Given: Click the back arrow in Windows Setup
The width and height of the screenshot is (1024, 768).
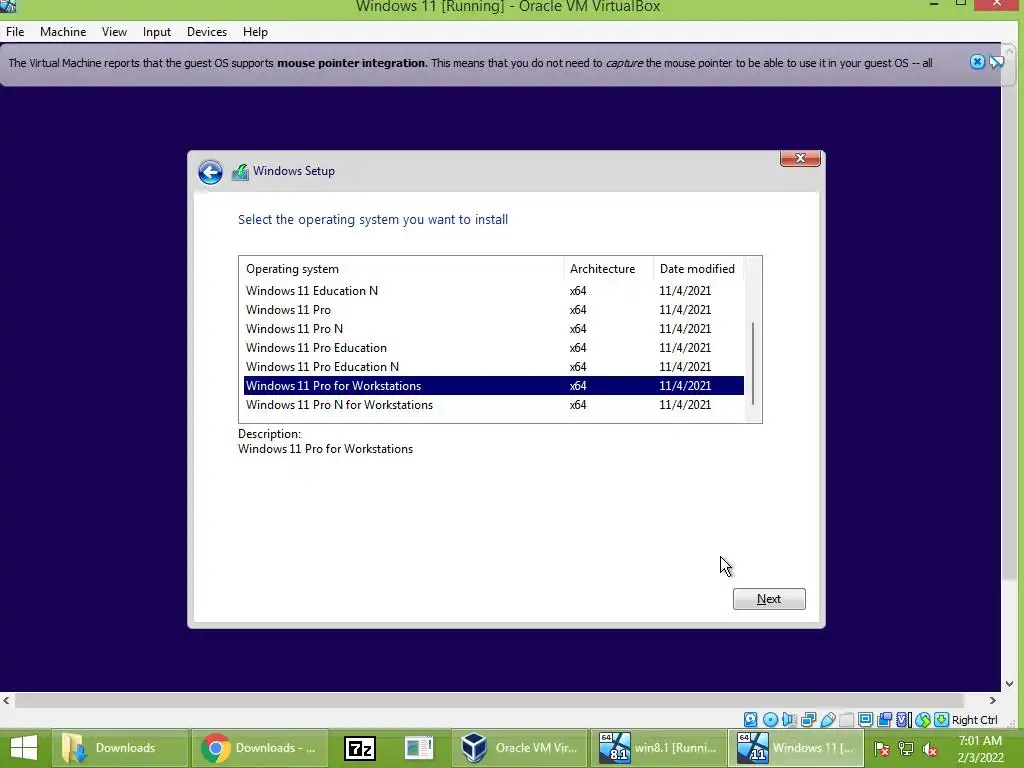Looking at the screenshot, I should click(x=210, y=172).
